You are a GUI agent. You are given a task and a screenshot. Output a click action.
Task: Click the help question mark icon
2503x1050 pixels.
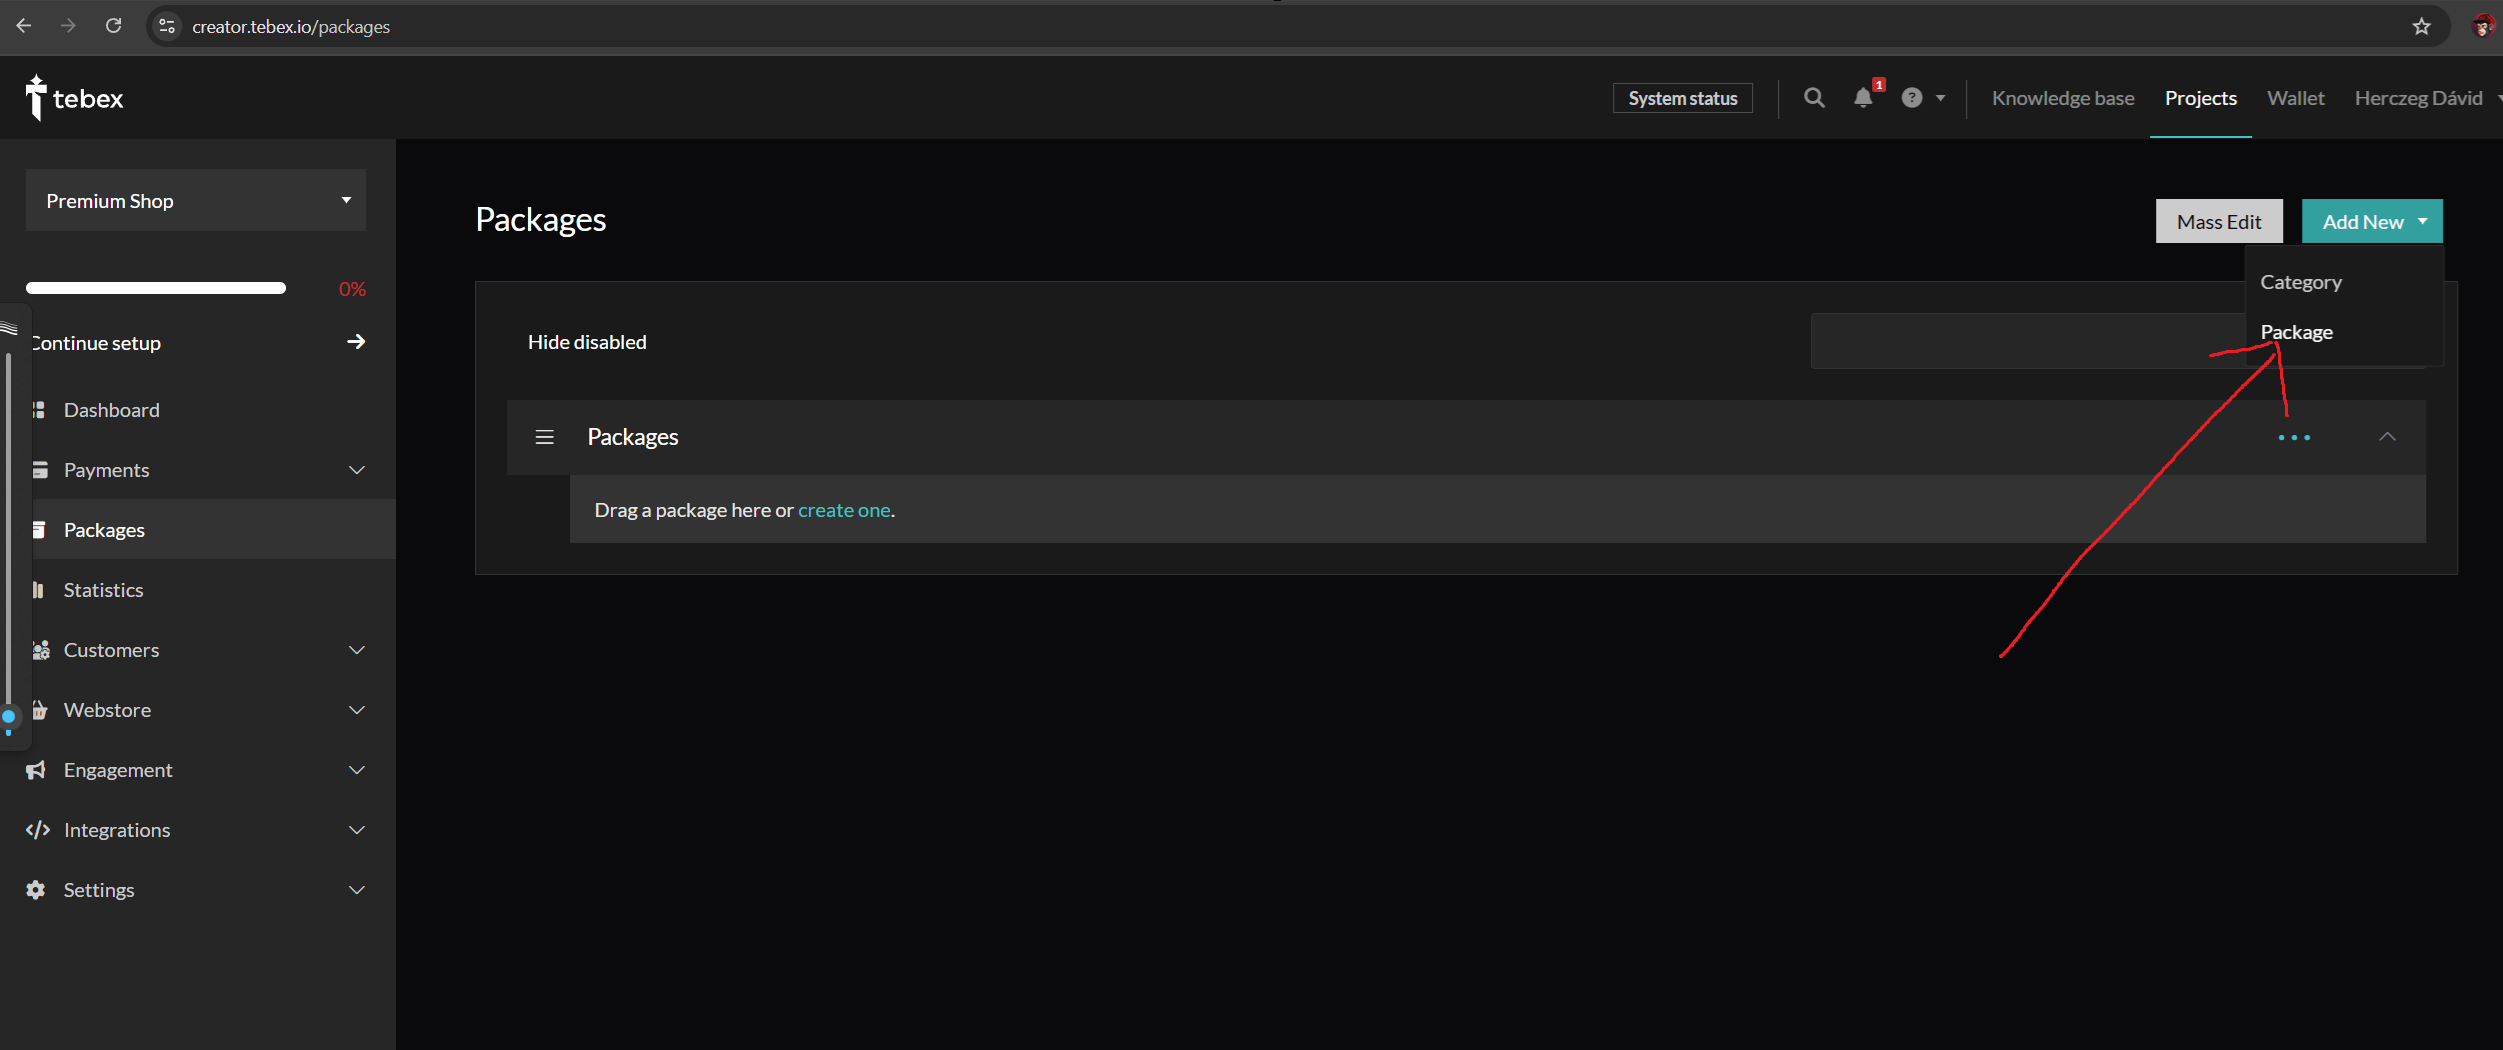[1911, 98]
